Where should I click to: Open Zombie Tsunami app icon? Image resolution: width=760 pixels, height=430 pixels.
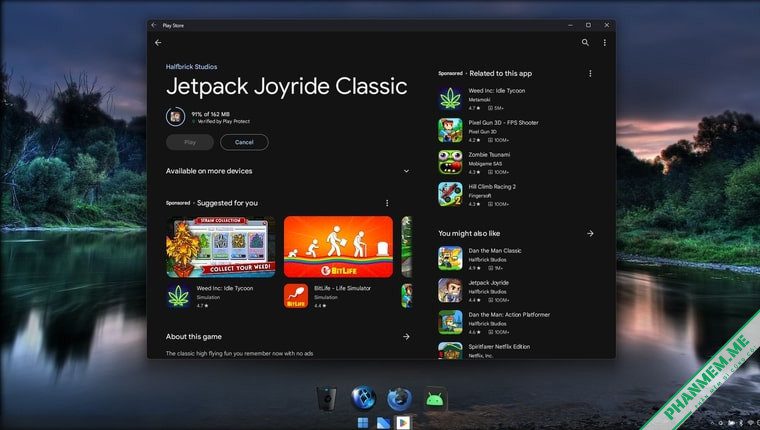pyautogui.click(x=450, y=162)
